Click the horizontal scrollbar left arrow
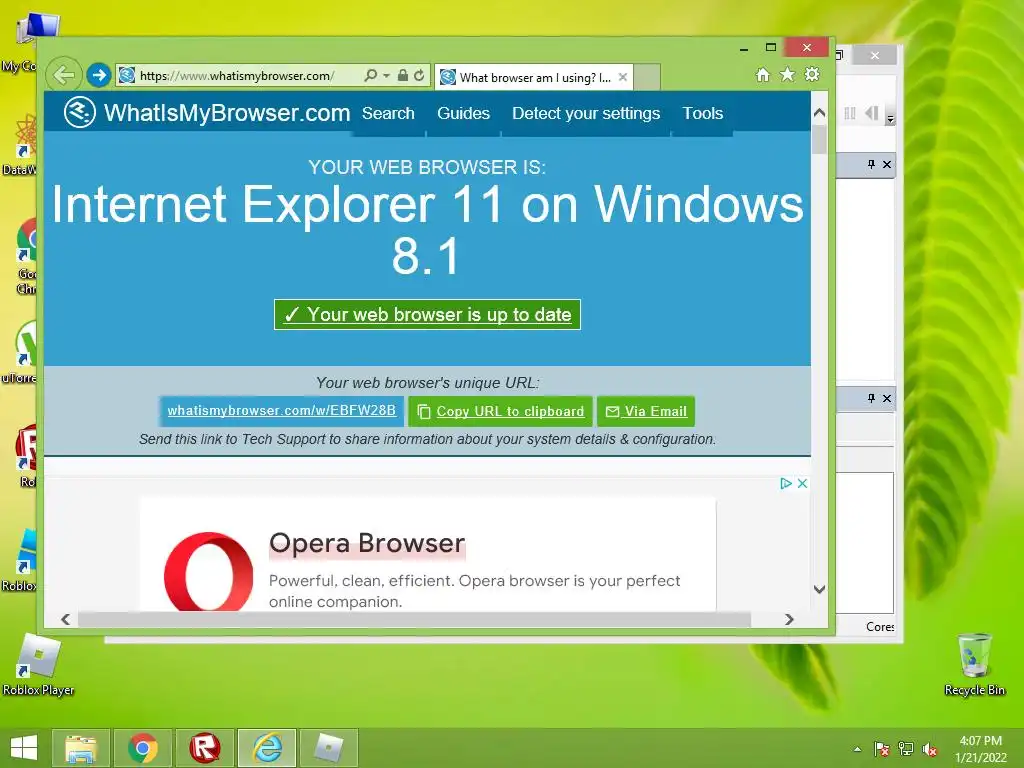 pyautogui.click(x=65, y=619)
